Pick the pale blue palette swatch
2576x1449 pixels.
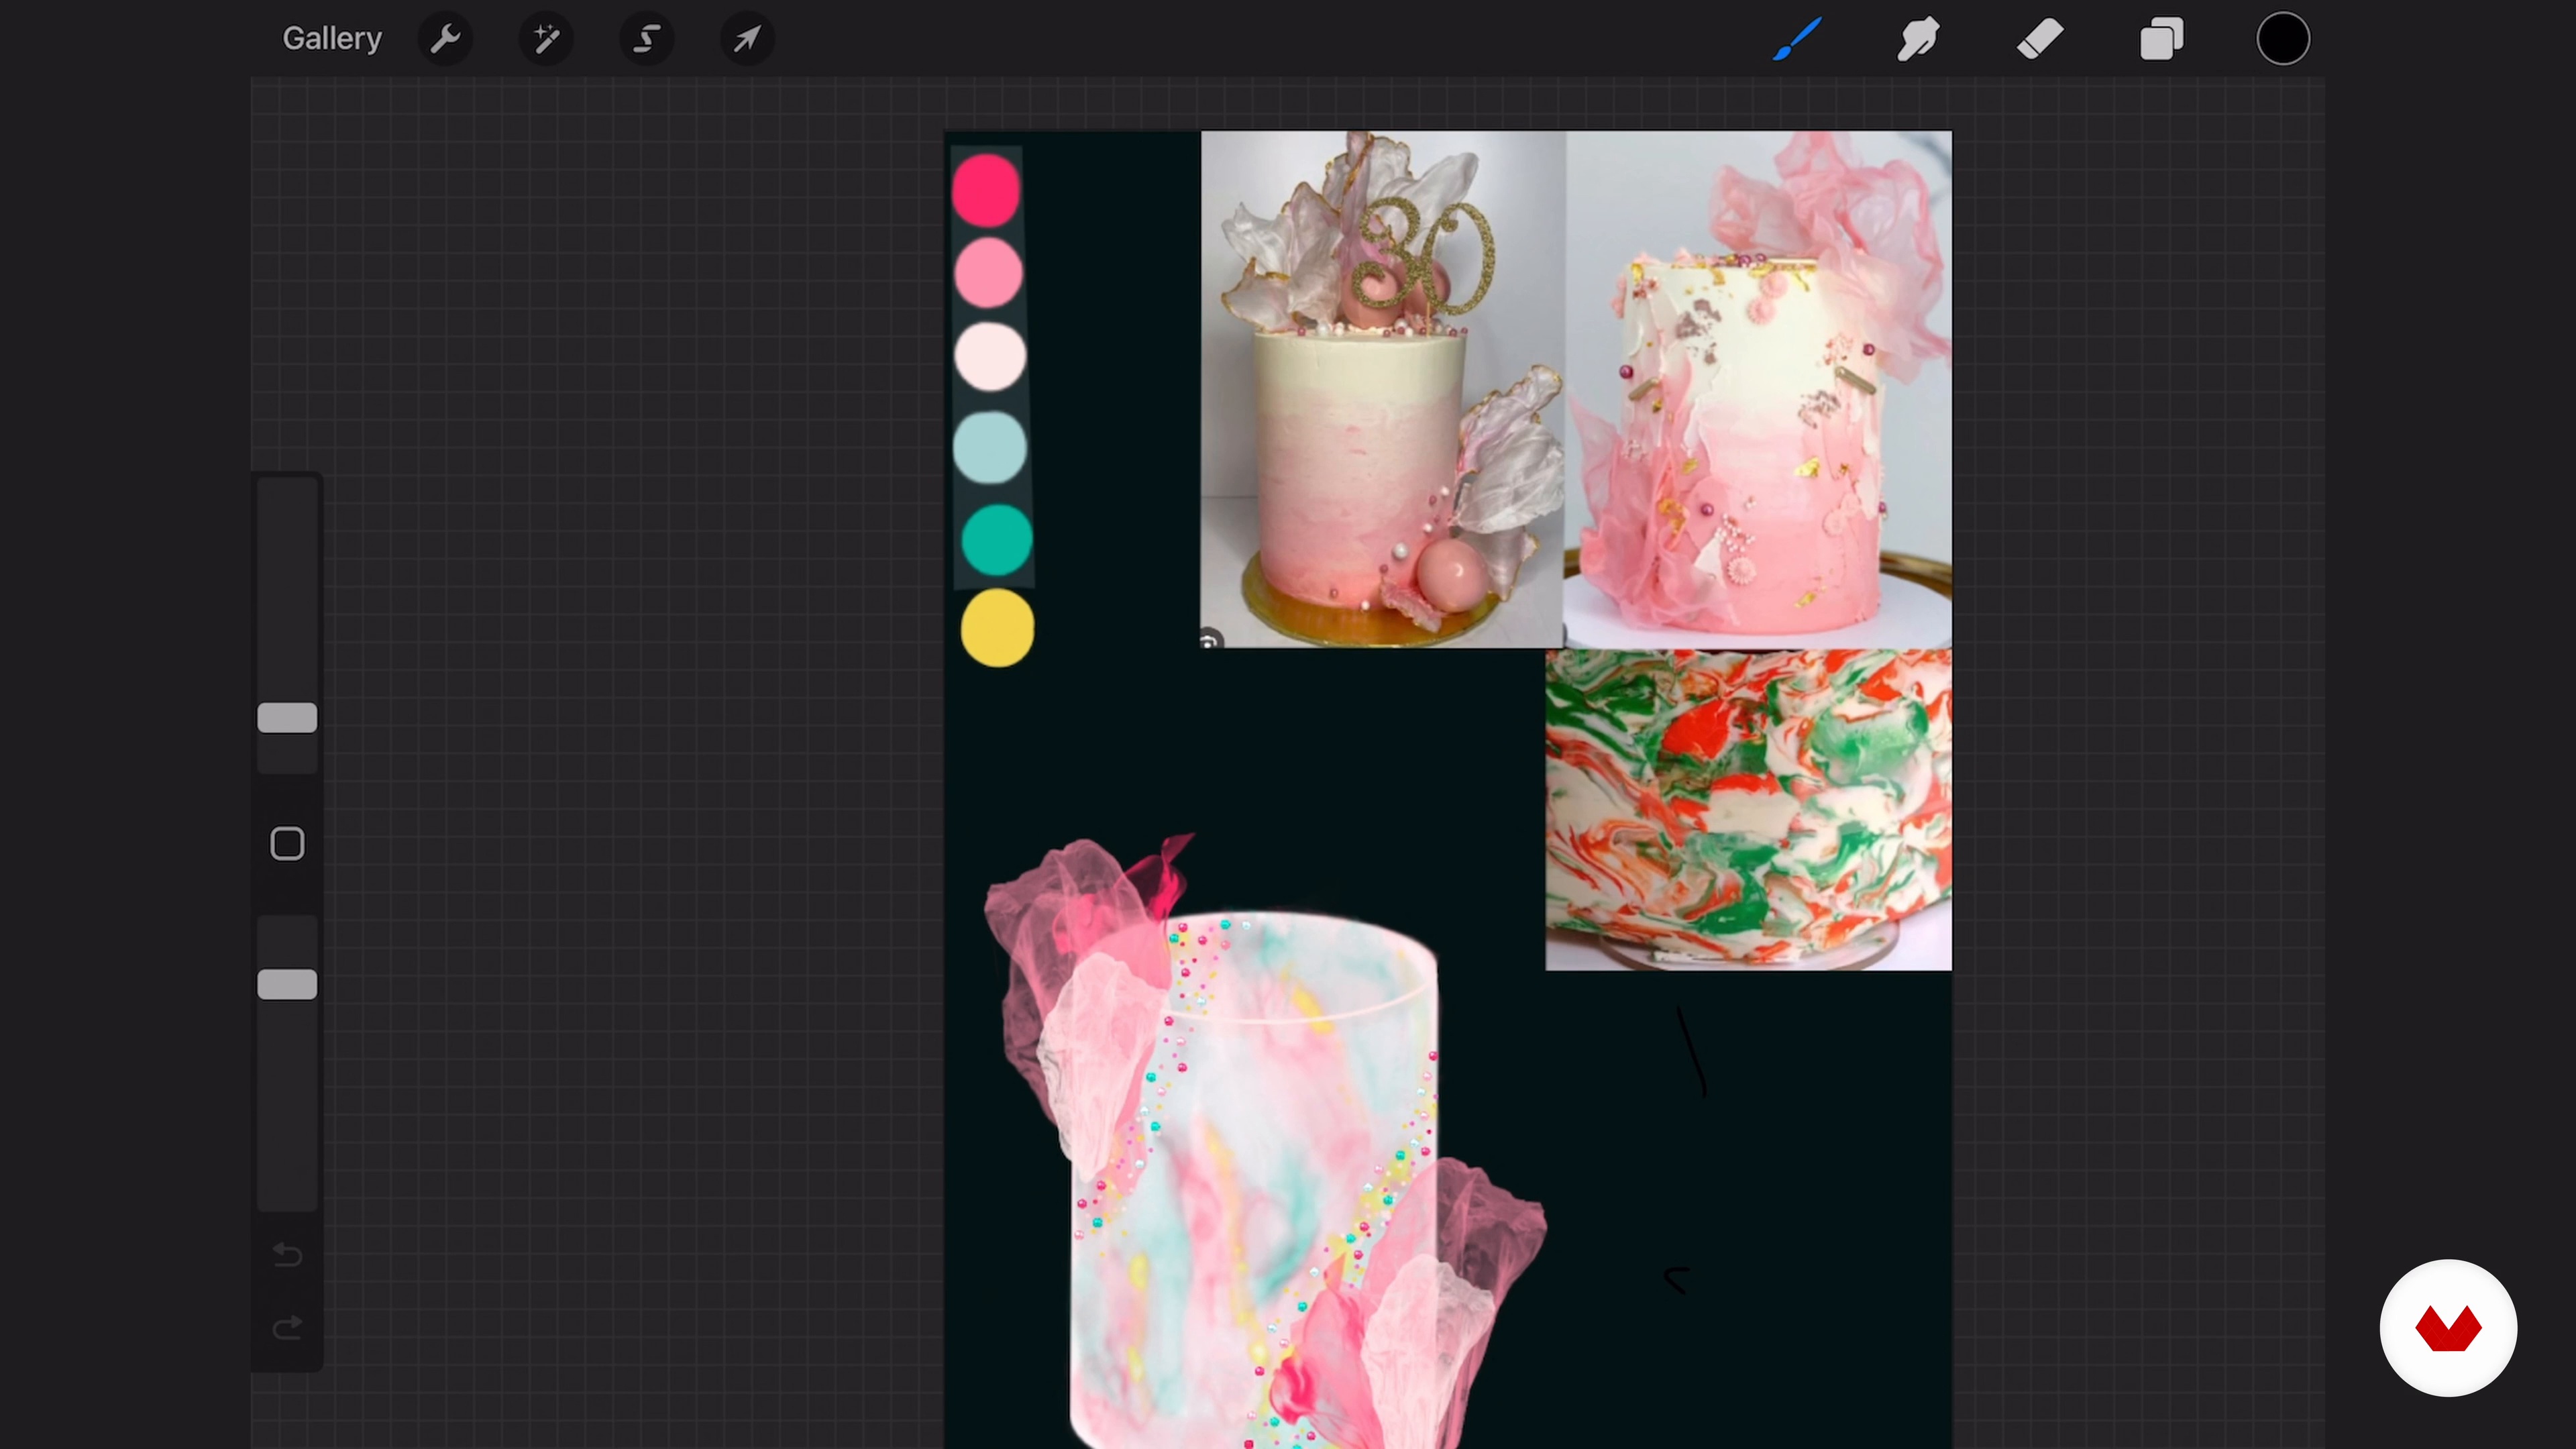click(990, 447)
